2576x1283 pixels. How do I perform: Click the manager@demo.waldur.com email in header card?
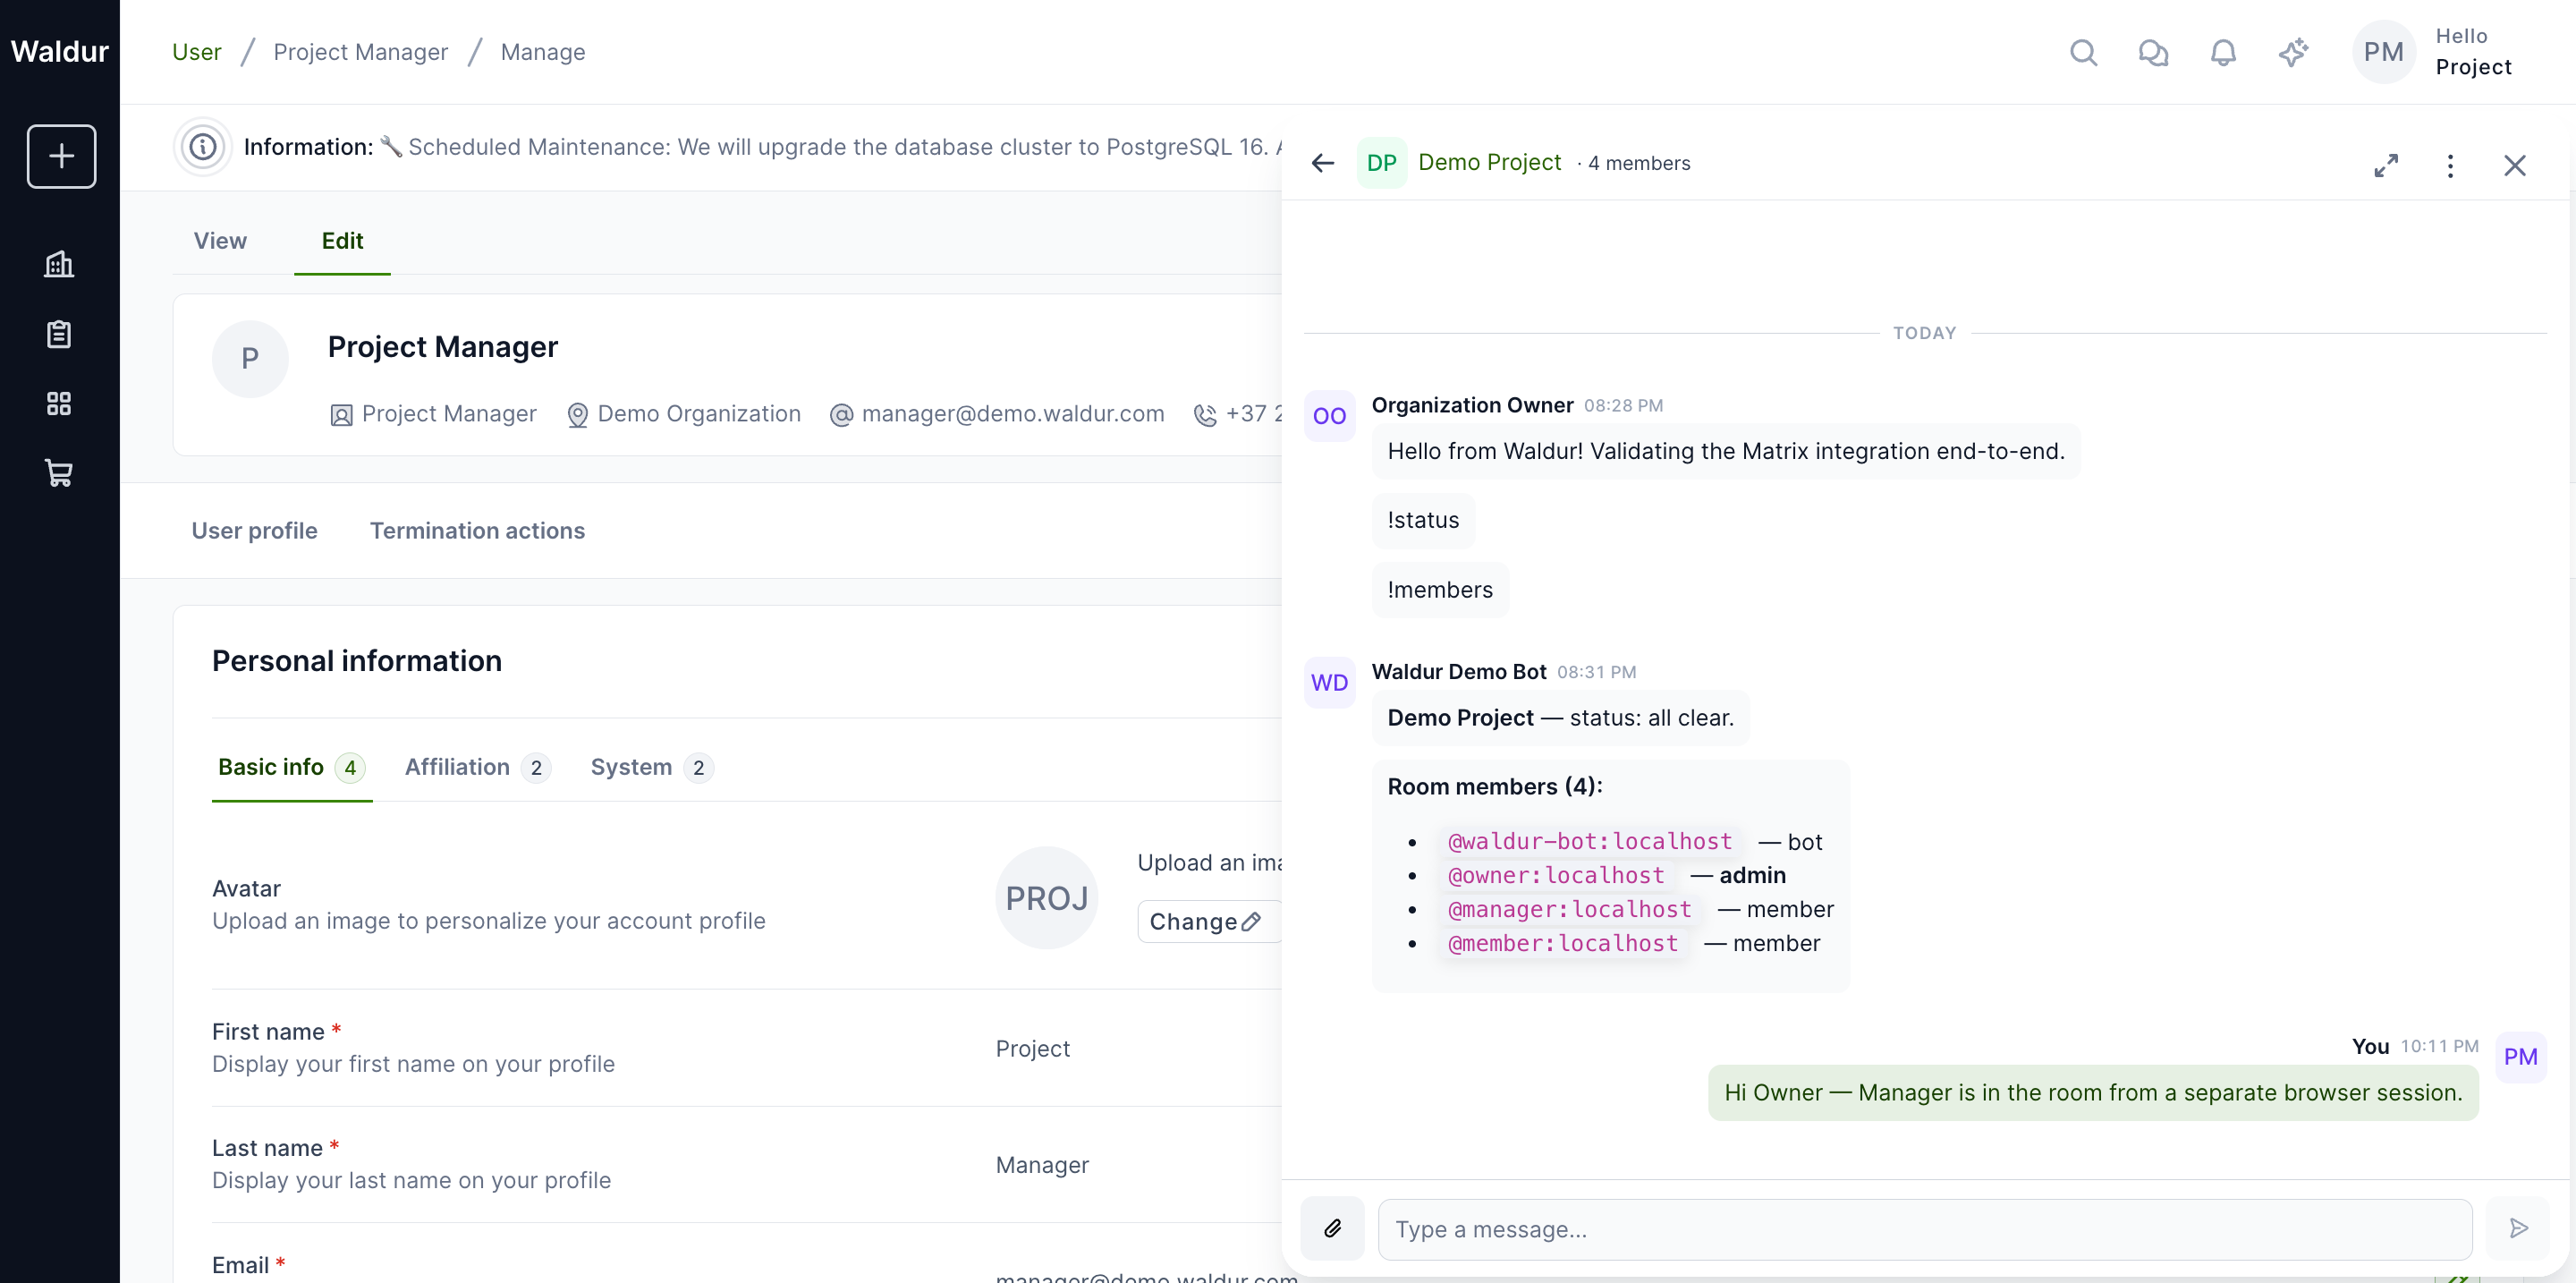tap(1012, 414)
